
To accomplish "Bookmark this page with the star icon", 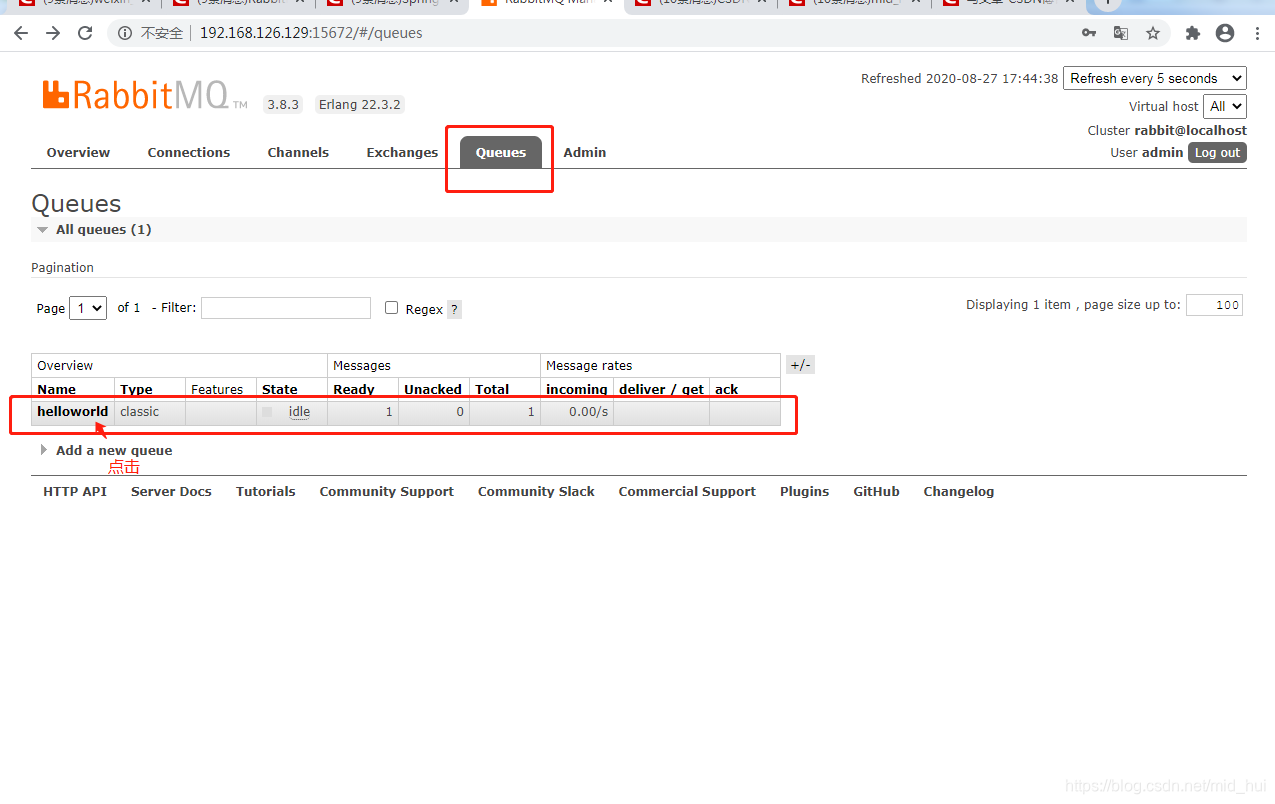I will 1153,33.
